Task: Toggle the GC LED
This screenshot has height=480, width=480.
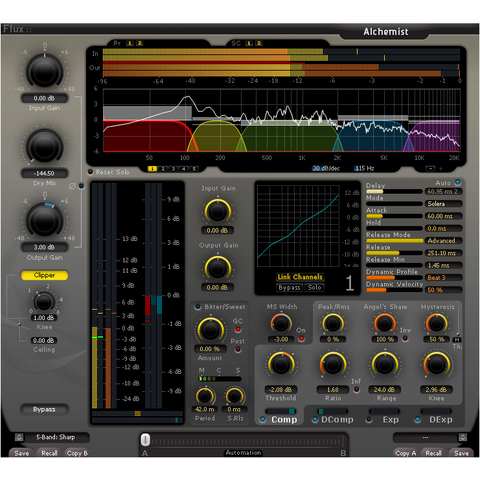Action: [x=238, y=330]
